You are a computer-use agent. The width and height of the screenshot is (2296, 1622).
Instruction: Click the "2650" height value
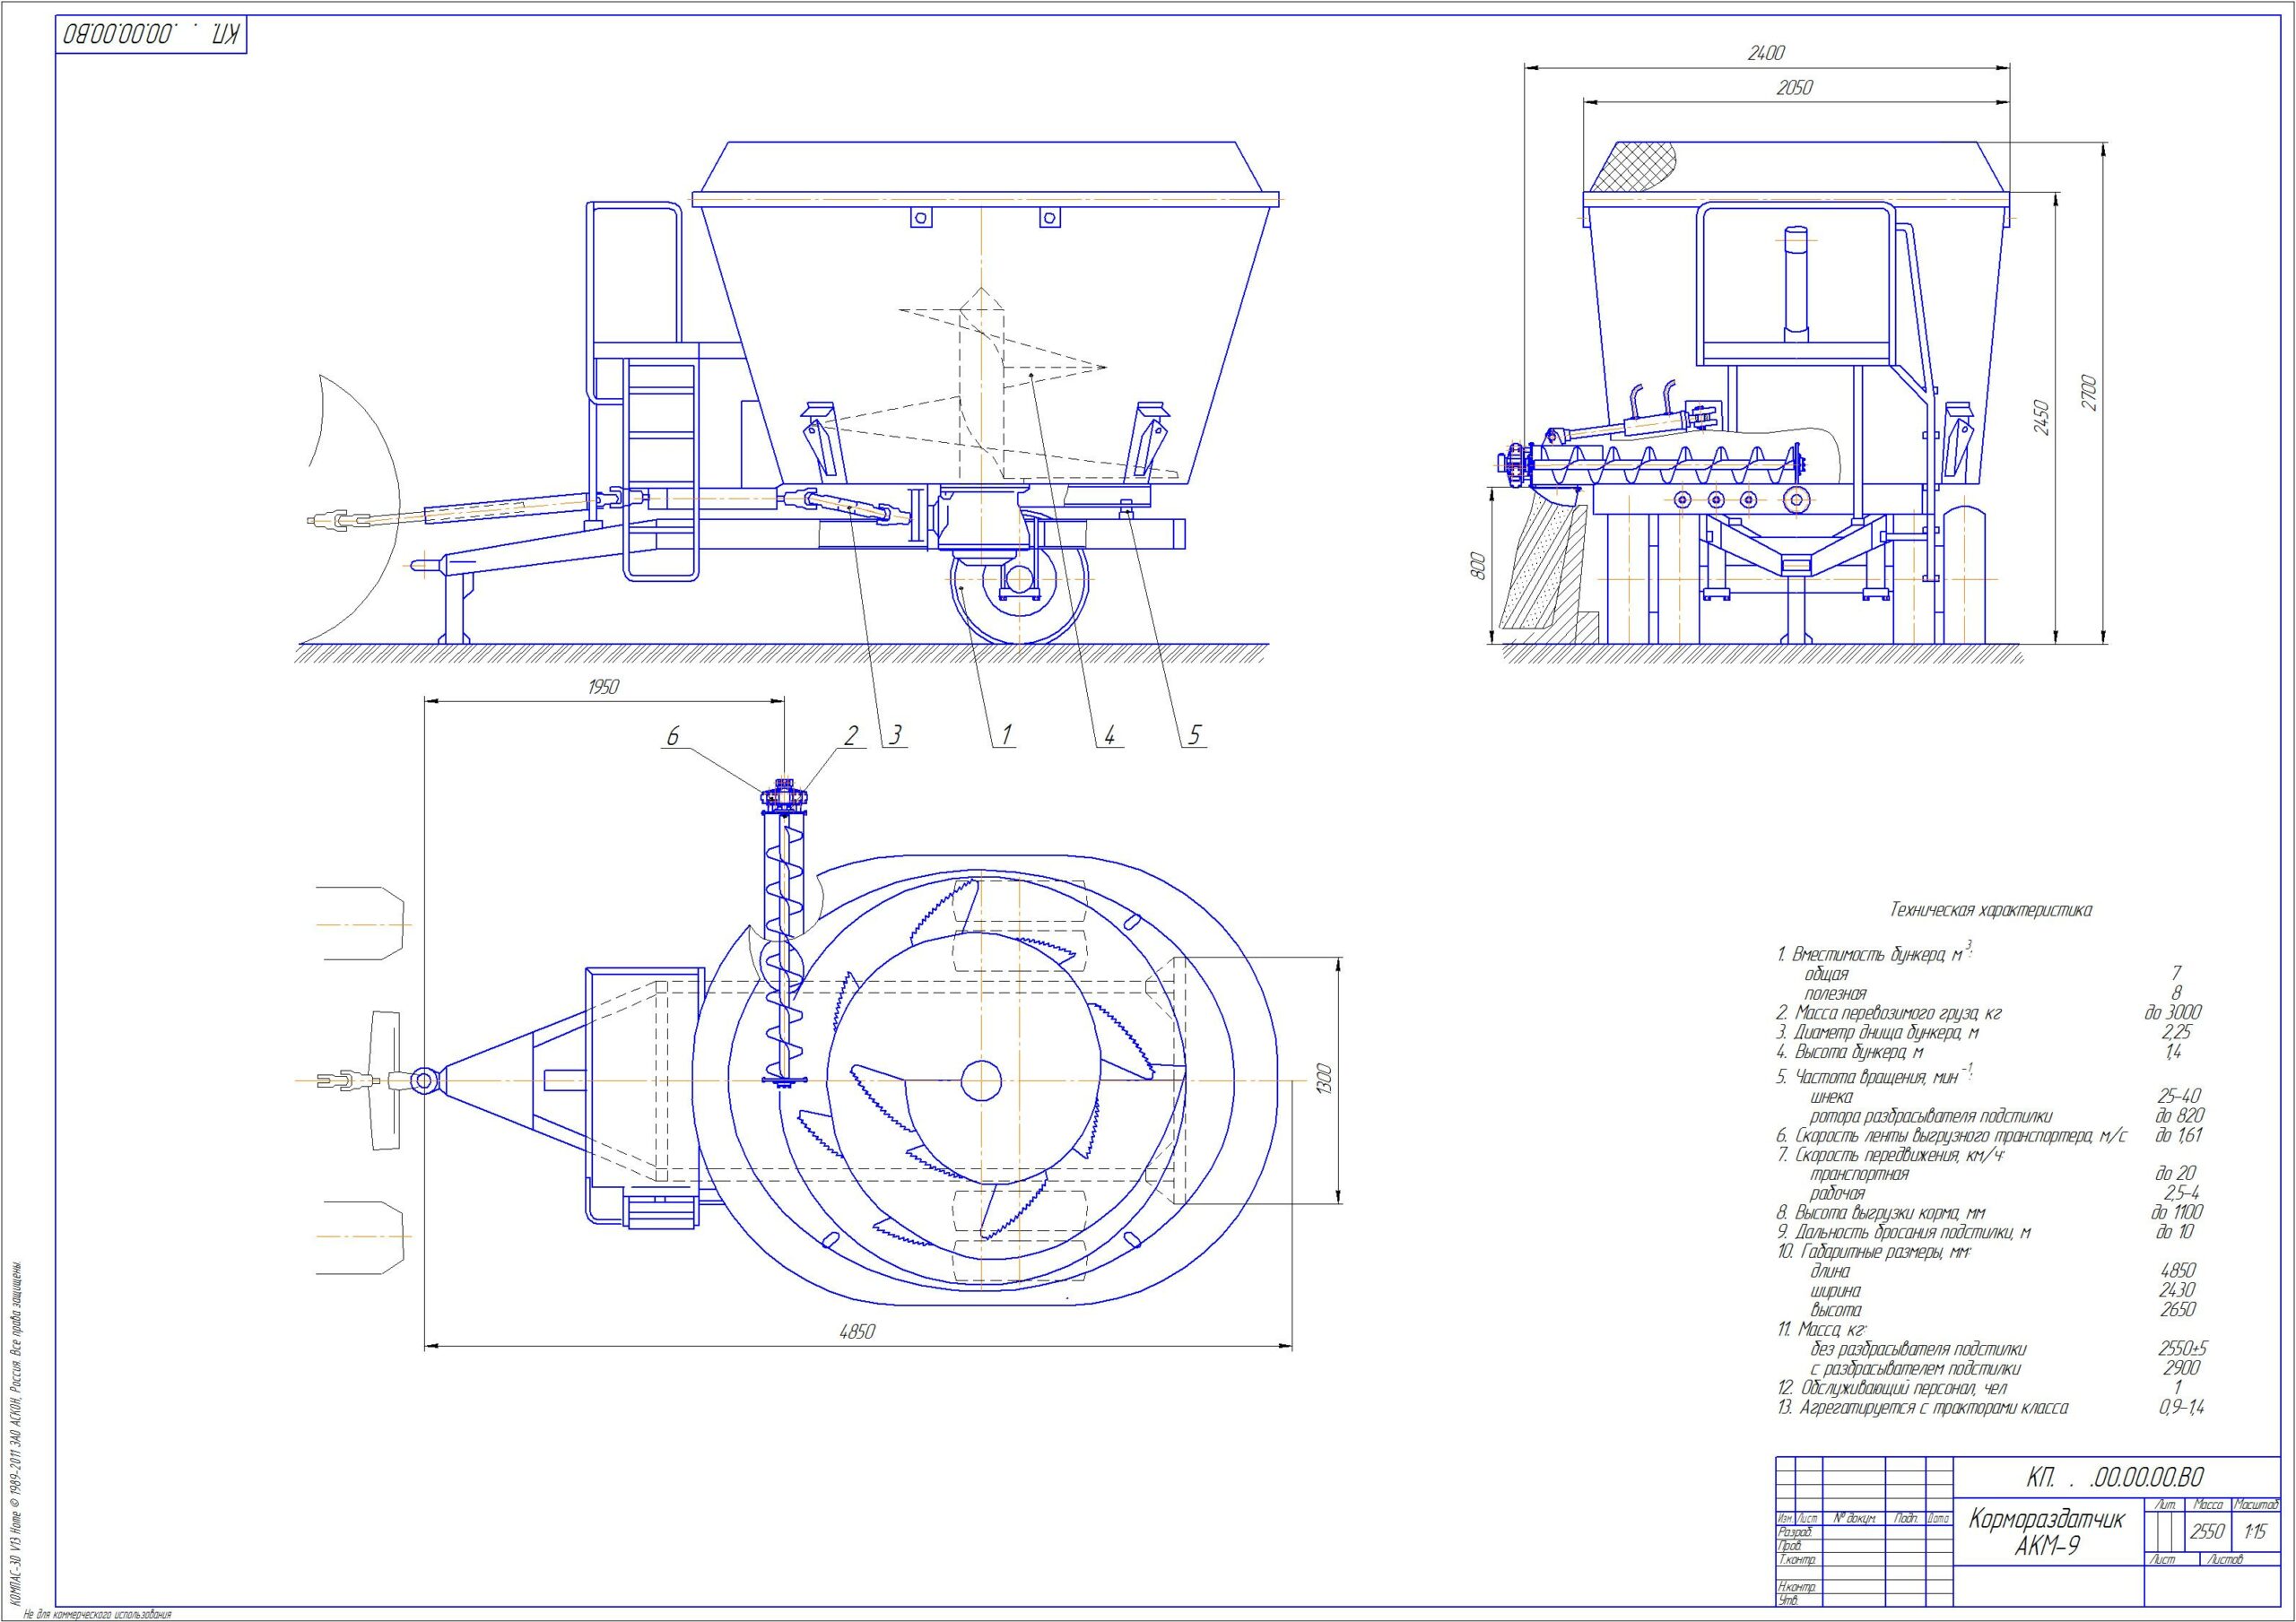(2177, 1310)
